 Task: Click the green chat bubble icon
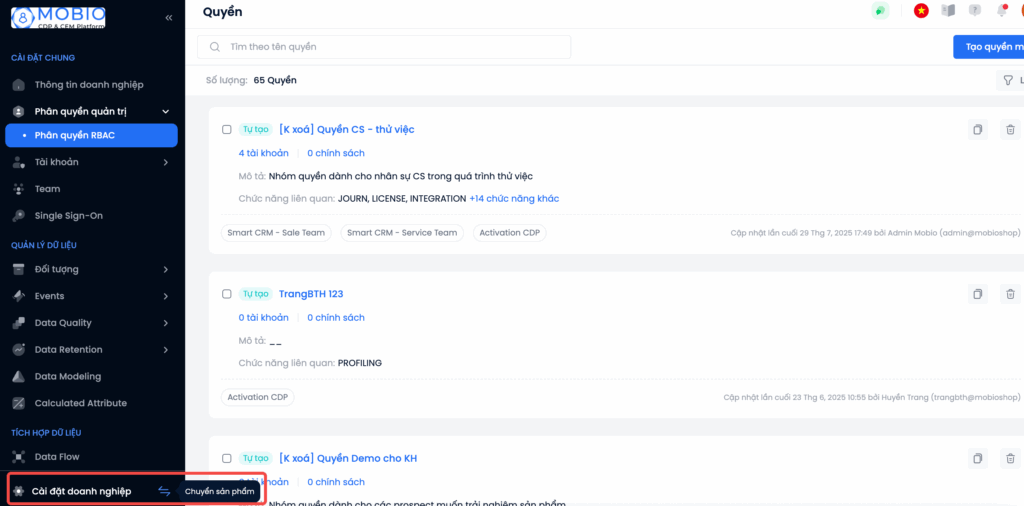click(x=880, y=11)
